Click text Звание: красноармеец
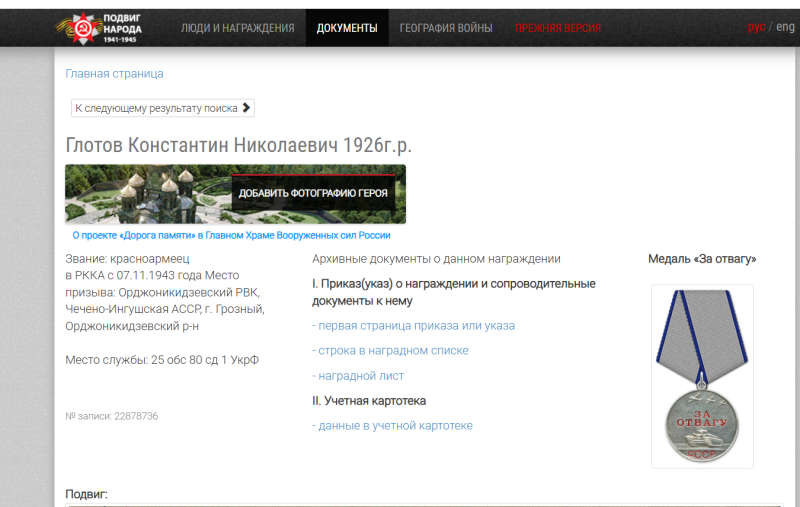This screenshot has height=507, width=800. pyautogui.click(x=127, y=259)
